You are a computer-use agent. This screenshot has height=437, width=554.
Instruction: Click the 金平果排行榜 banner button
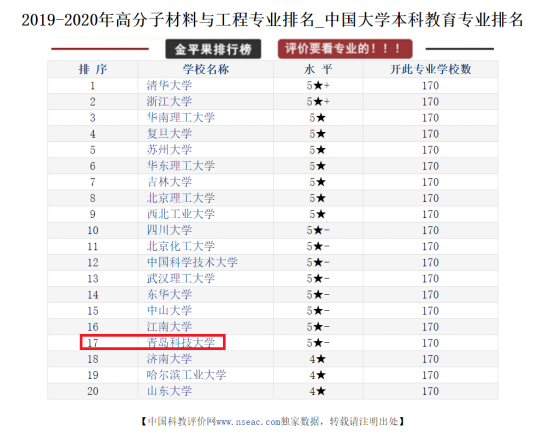[213, 49]
